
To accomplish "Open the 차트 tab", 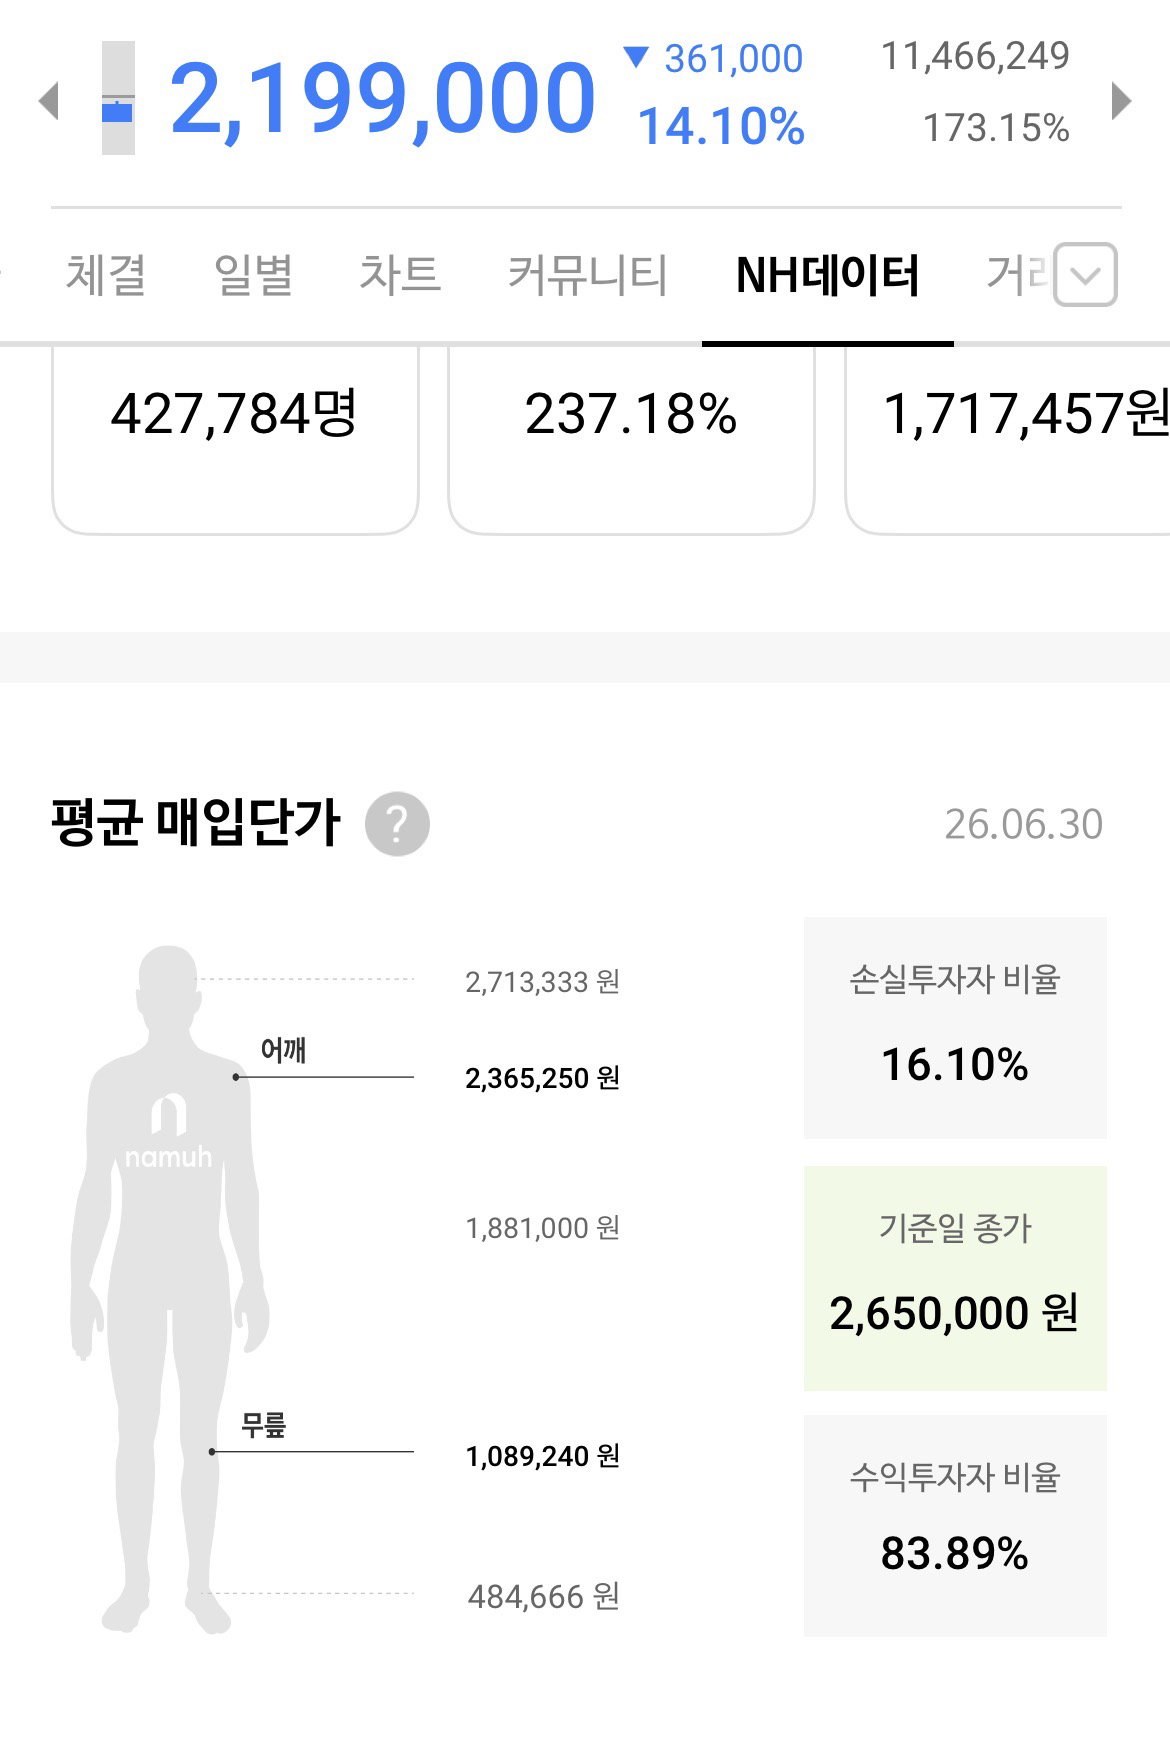I will click(400, 275).
